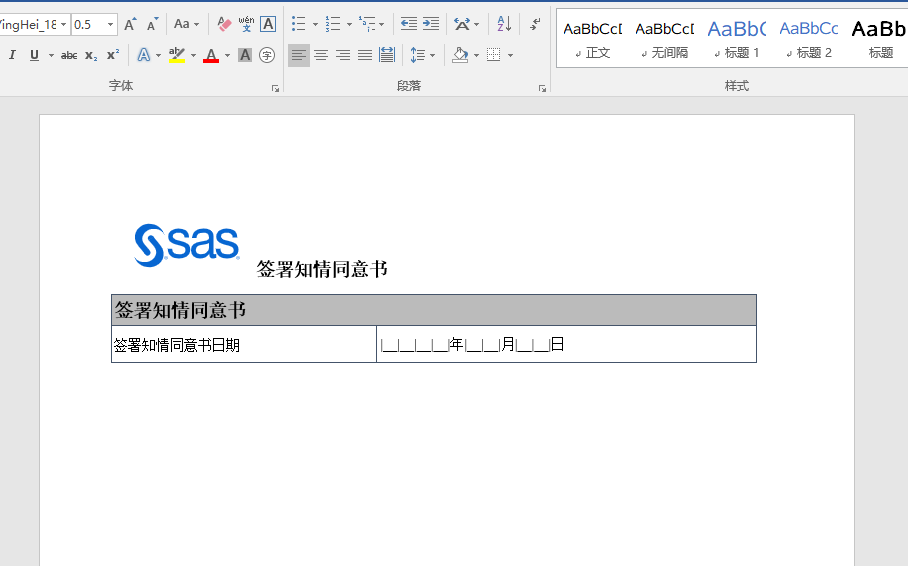Apply the 标题 1 style
The height and width of the screenshot is (566, 908).
[737, 39]
